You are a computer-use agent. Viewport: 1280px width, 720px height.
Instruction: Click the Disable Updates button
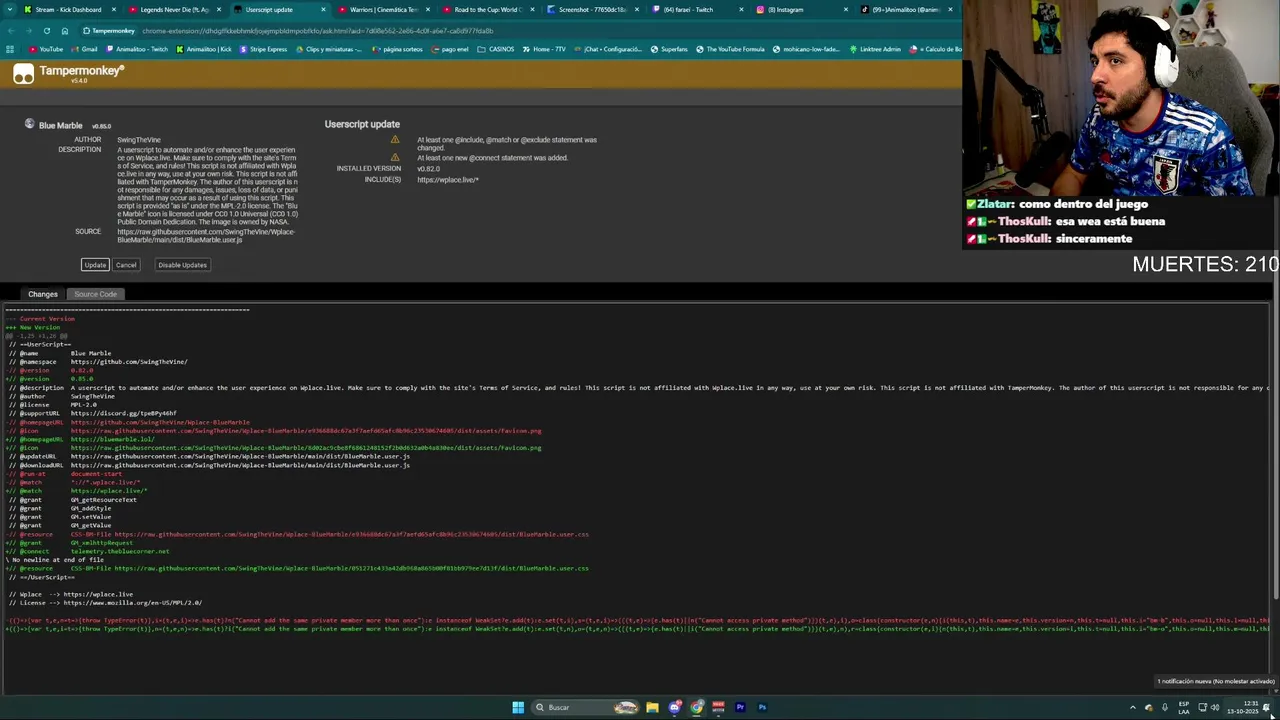pos(182,265)
